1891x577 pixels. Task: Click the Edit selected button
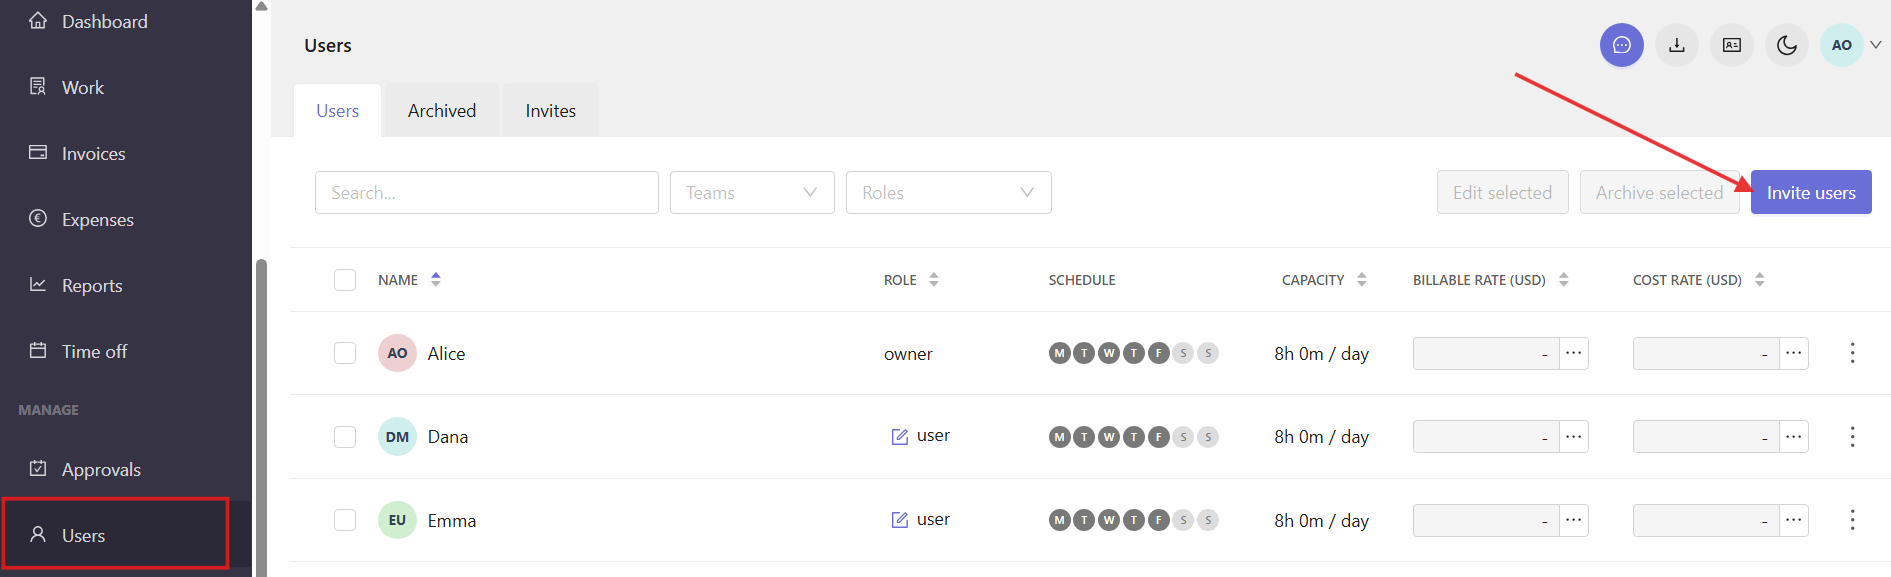pos(1503,192)
